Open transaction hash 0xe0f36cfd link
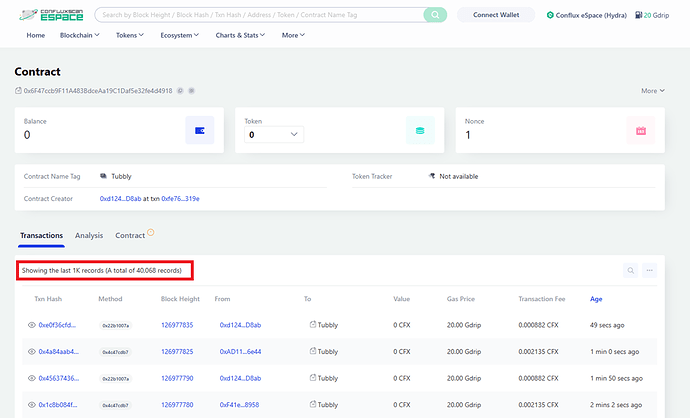Viewport: 690px width, 418px height. 57,325
